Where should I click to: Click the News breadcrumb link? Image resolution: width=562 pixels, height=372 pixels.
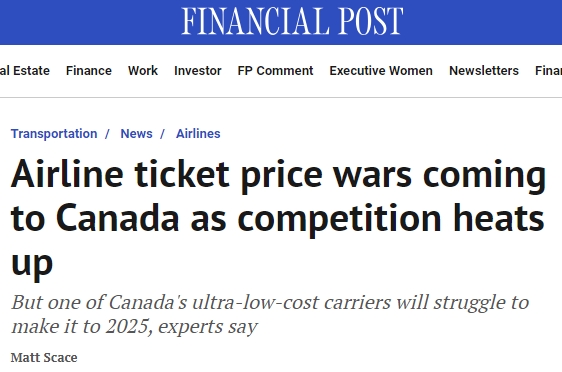coord(136,134)
